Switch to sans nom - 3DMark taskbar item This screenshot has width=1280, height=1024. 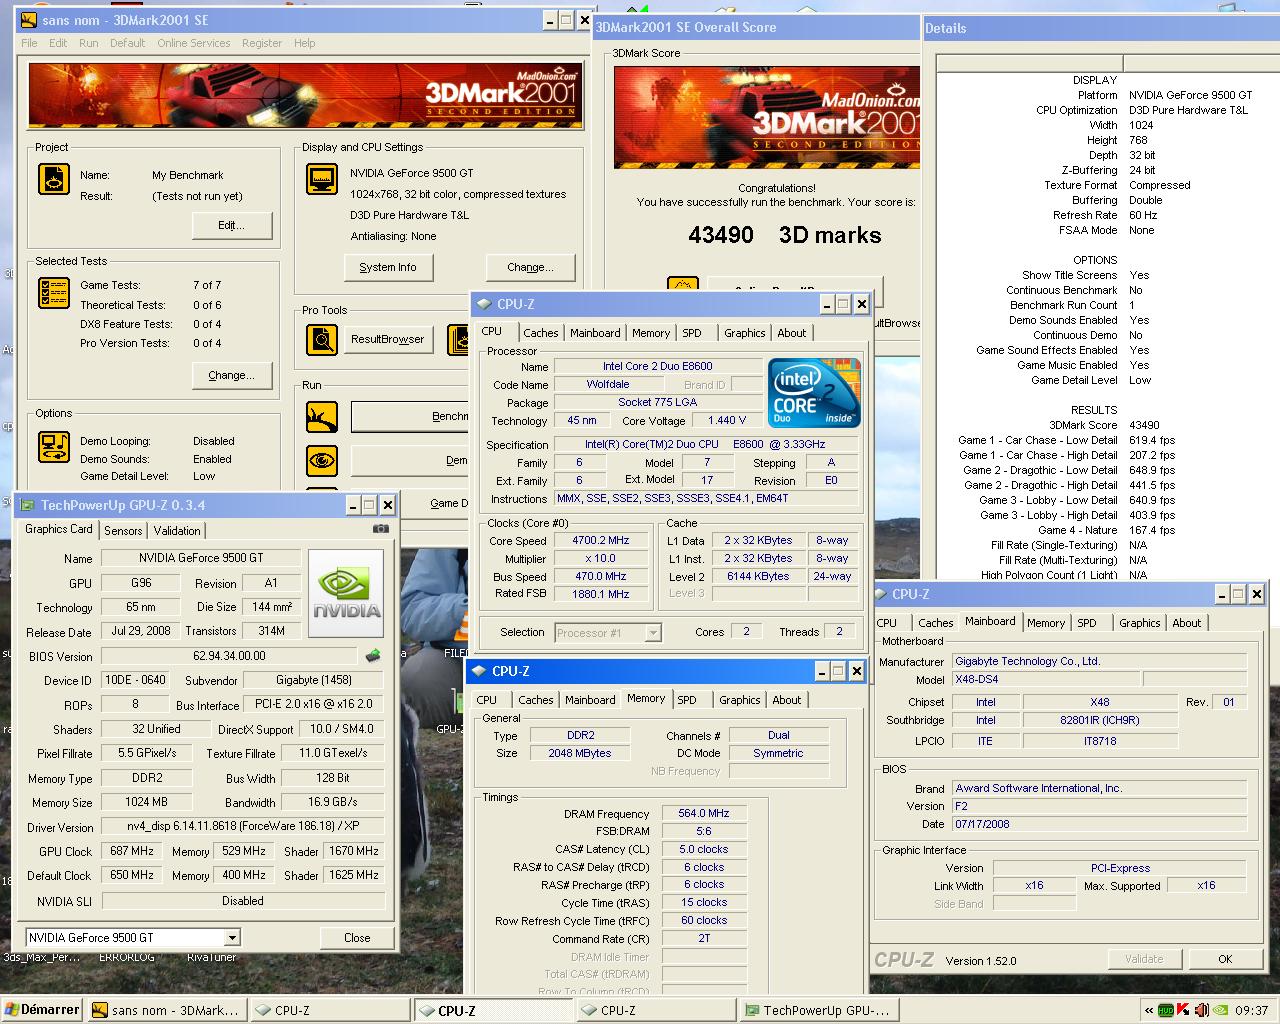tap(165, 1010)
